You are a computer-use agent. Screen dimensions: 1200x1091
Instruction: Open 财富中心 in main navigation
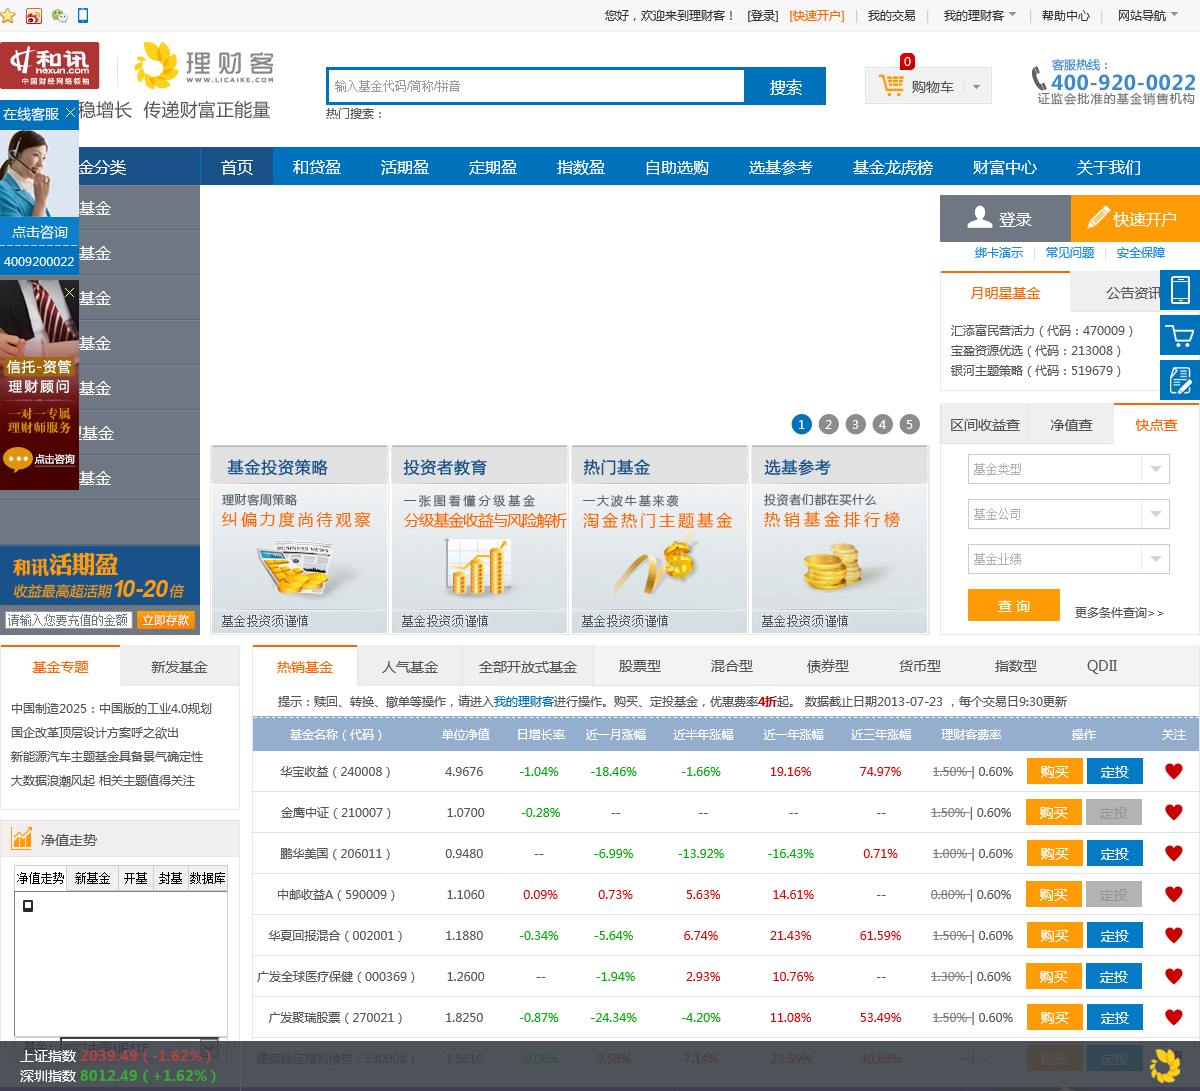click(x=1005, y=167)
